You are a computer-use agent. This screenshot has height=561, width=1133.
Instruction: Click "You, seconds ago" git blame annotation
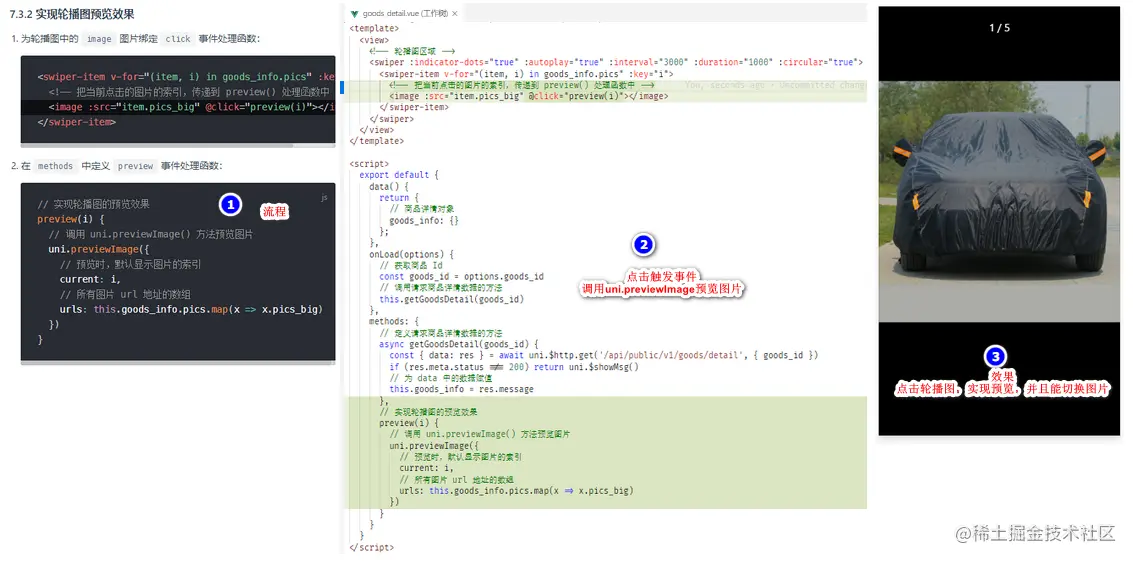pyautogui.click(x=775, y=85)
